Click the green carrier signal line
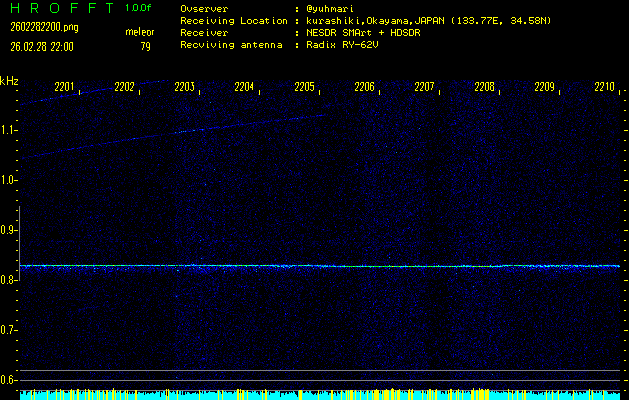 [400, 266]
